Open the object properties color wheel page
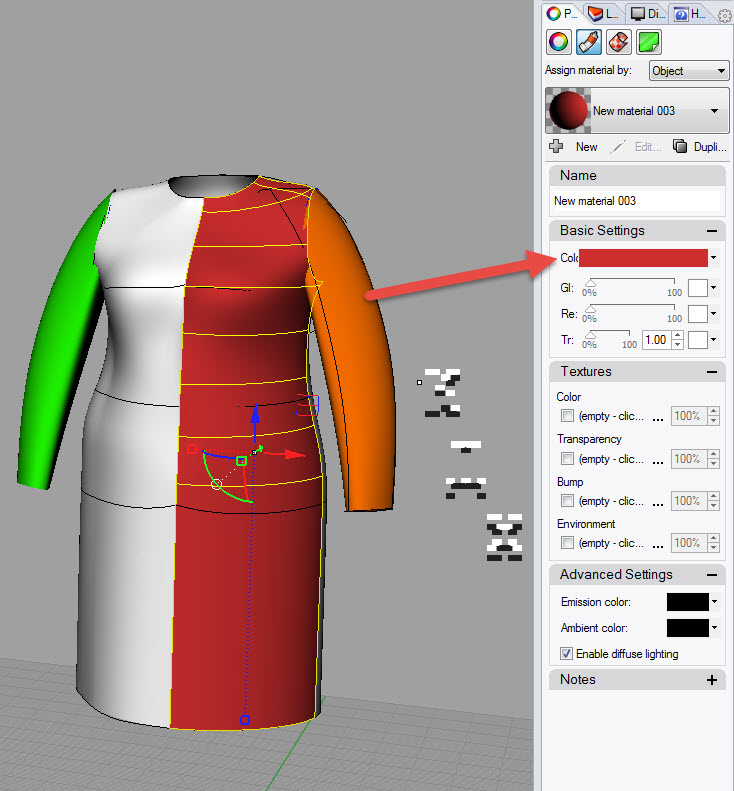The width and height of the screenshot is (734, 791). [x=558, y=42]
